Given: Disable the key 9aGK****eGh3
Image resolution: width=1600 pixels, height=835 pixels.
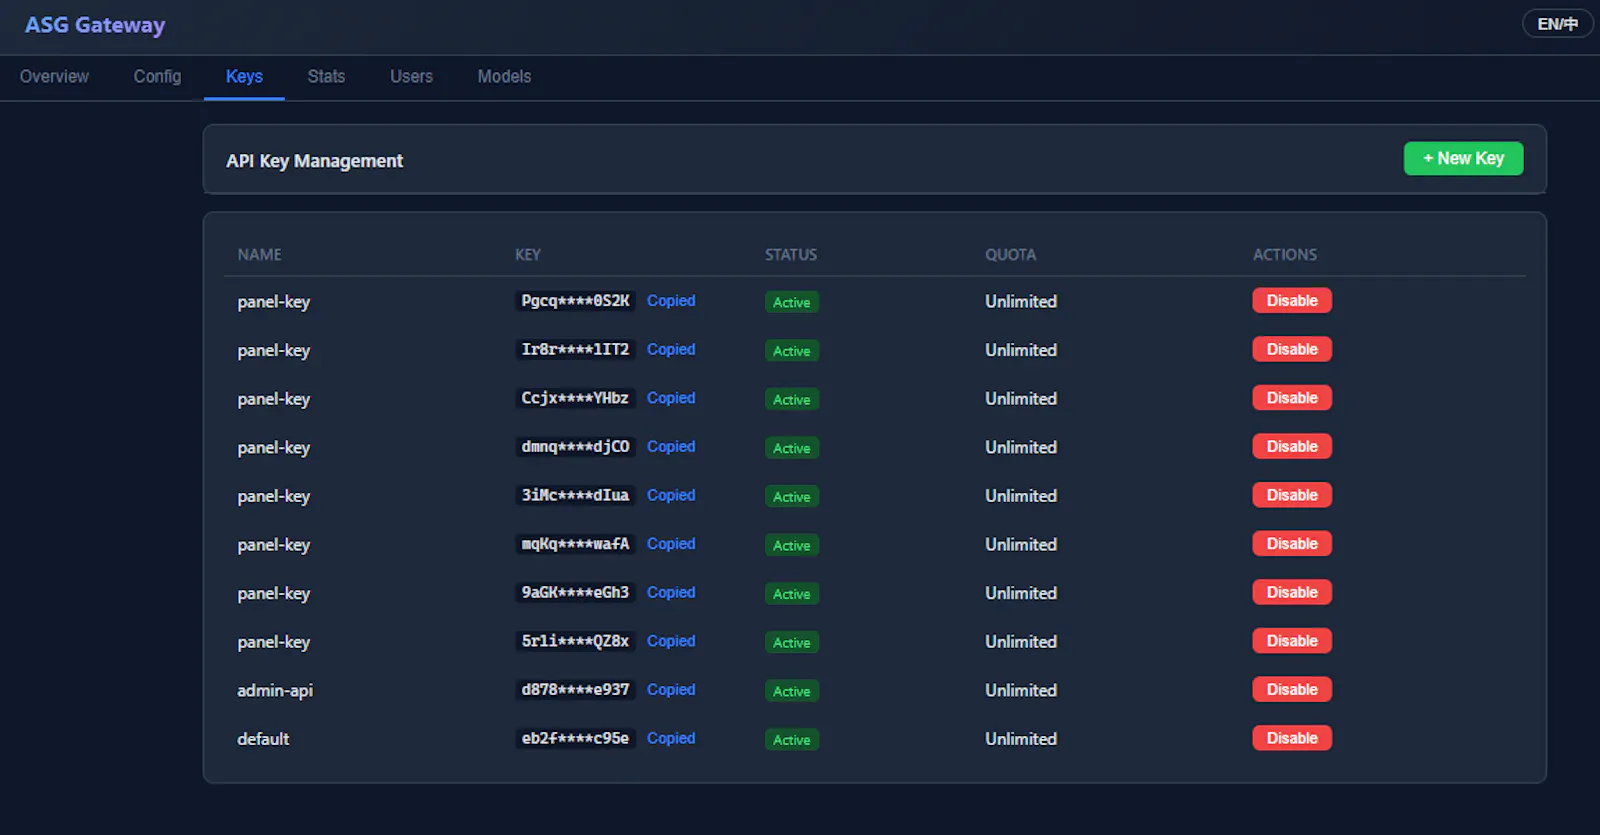Looking at the screenshot, I should (x=1292, y=592).
